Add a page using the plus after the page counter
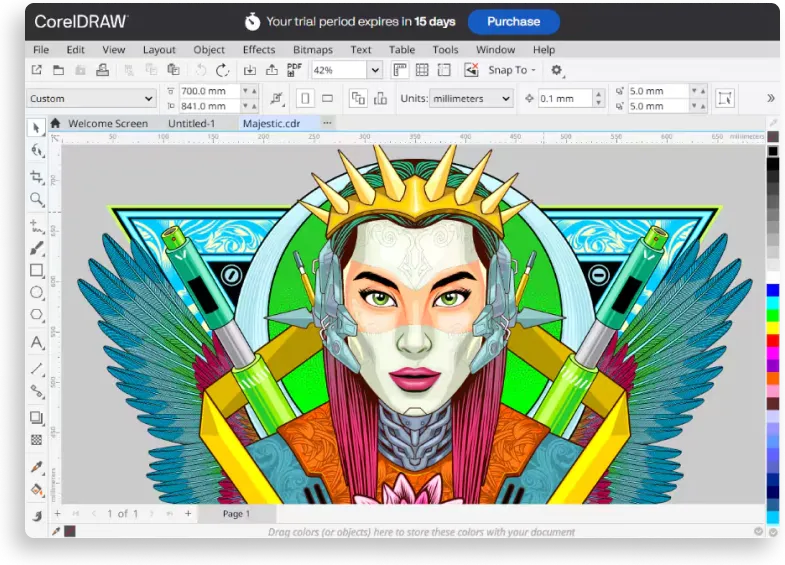Viewport: 785px width, 565px height. [188, 513]
